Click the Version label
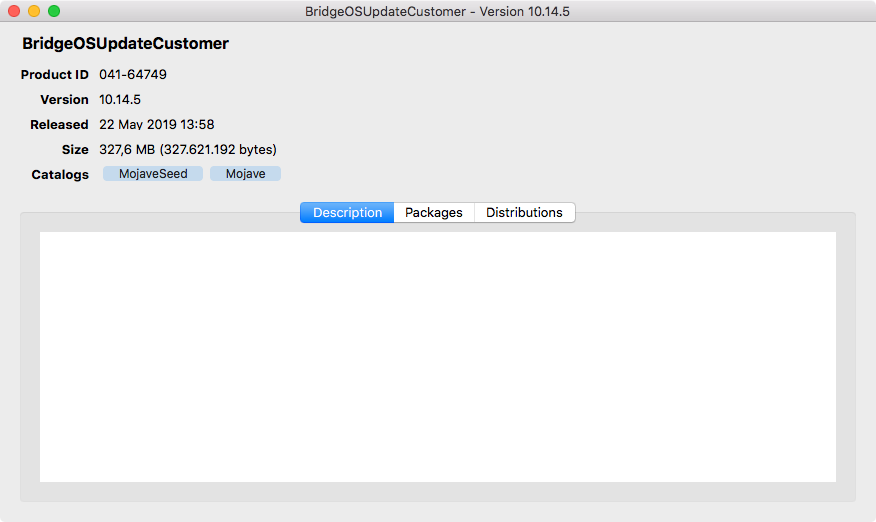Viewport: 876px width, 522px height. pos(64,99)
